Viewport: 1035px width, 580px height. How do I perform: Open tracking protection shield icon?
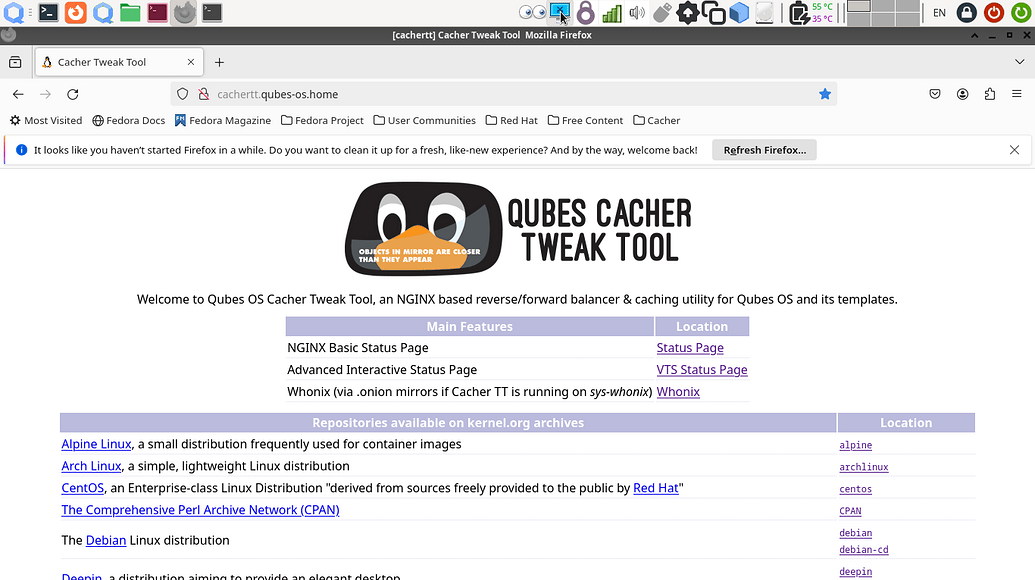[x=183, y=94]
